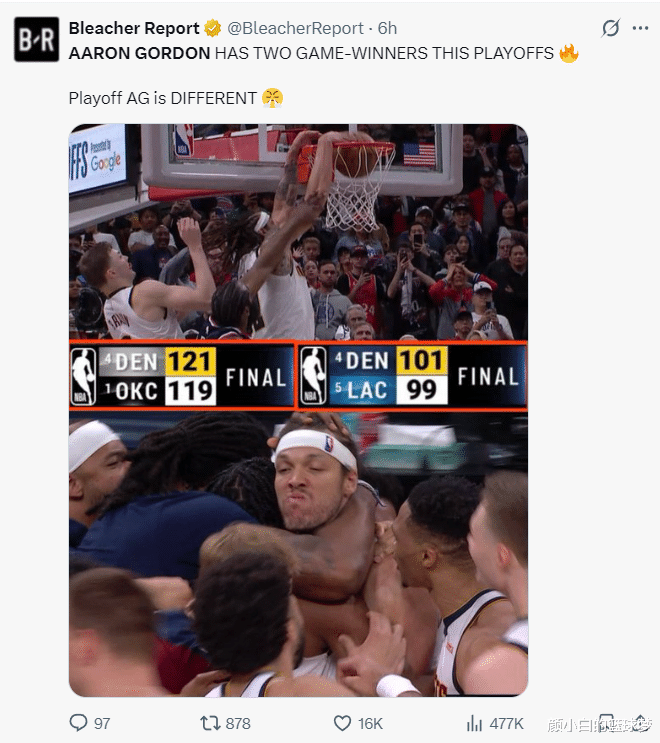Click the 878 reposts count
The height and width of the screenshot is (743, 660).
[x=238, y=724]
